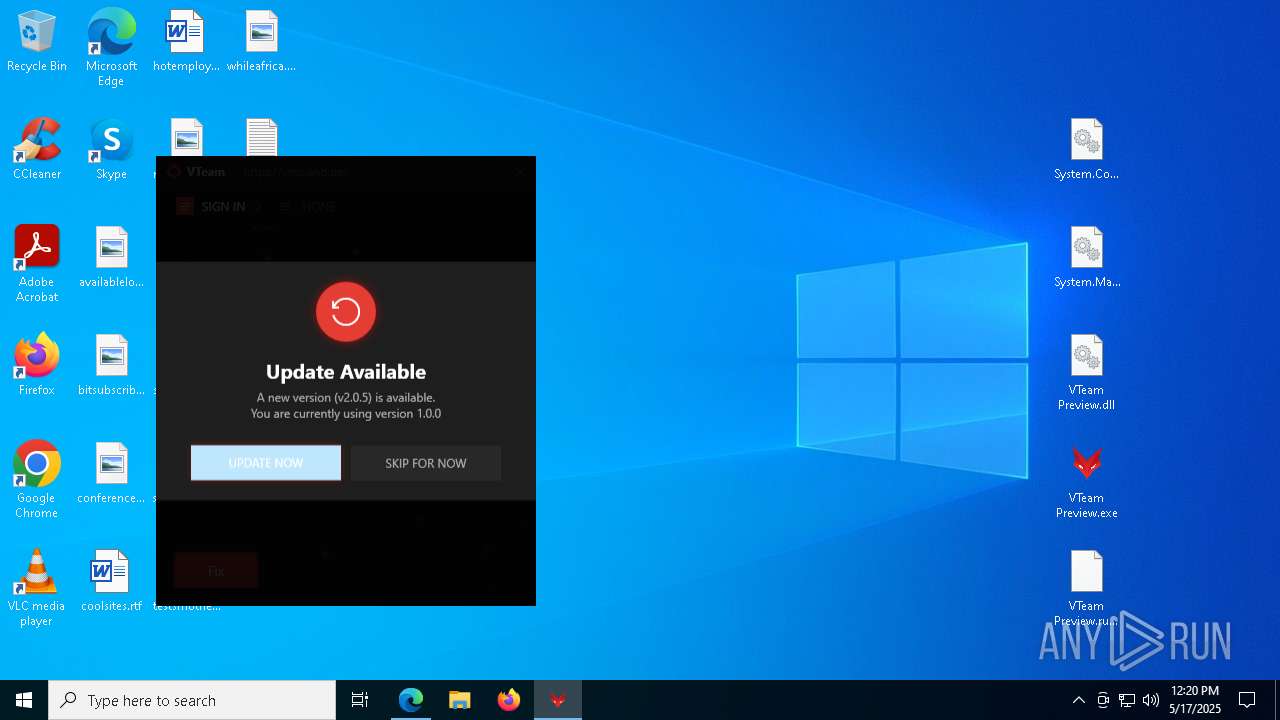
Task: Expand hidden system tray icons
Action: (1078, 700)
